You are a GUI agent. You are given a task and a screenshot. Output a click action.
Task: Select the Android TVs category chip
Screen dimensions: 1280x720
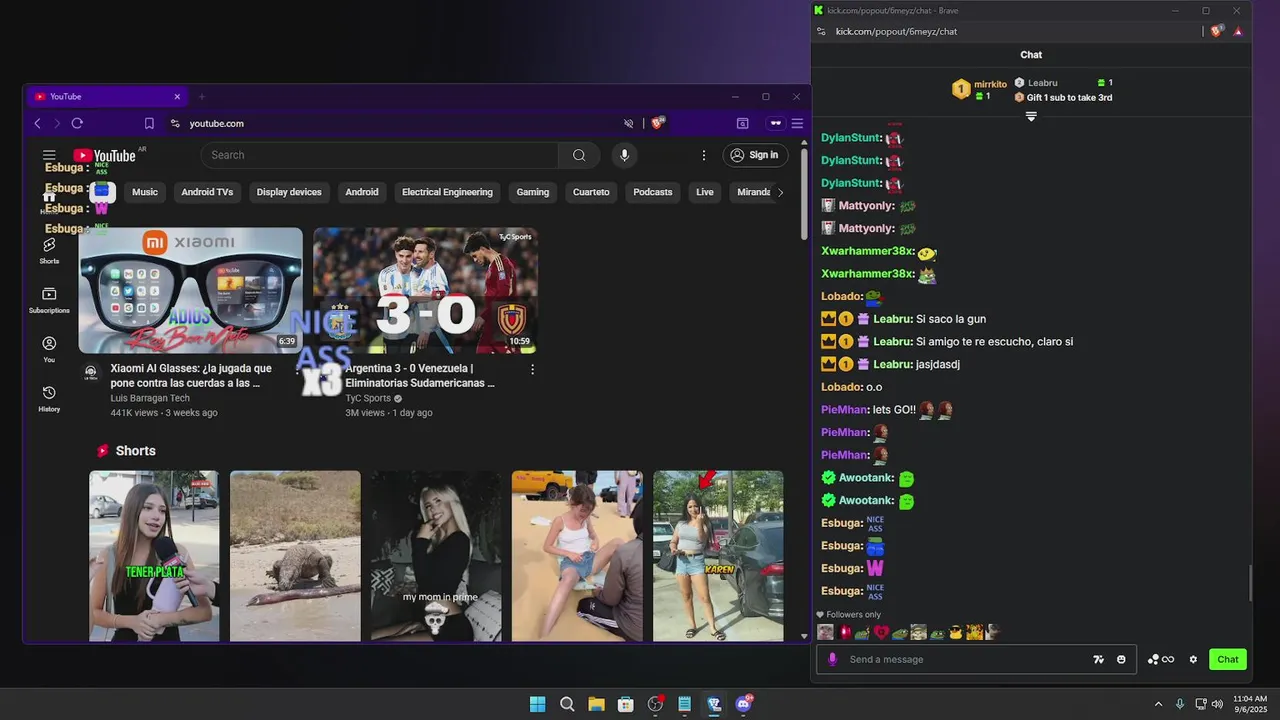tap(207, 192)
